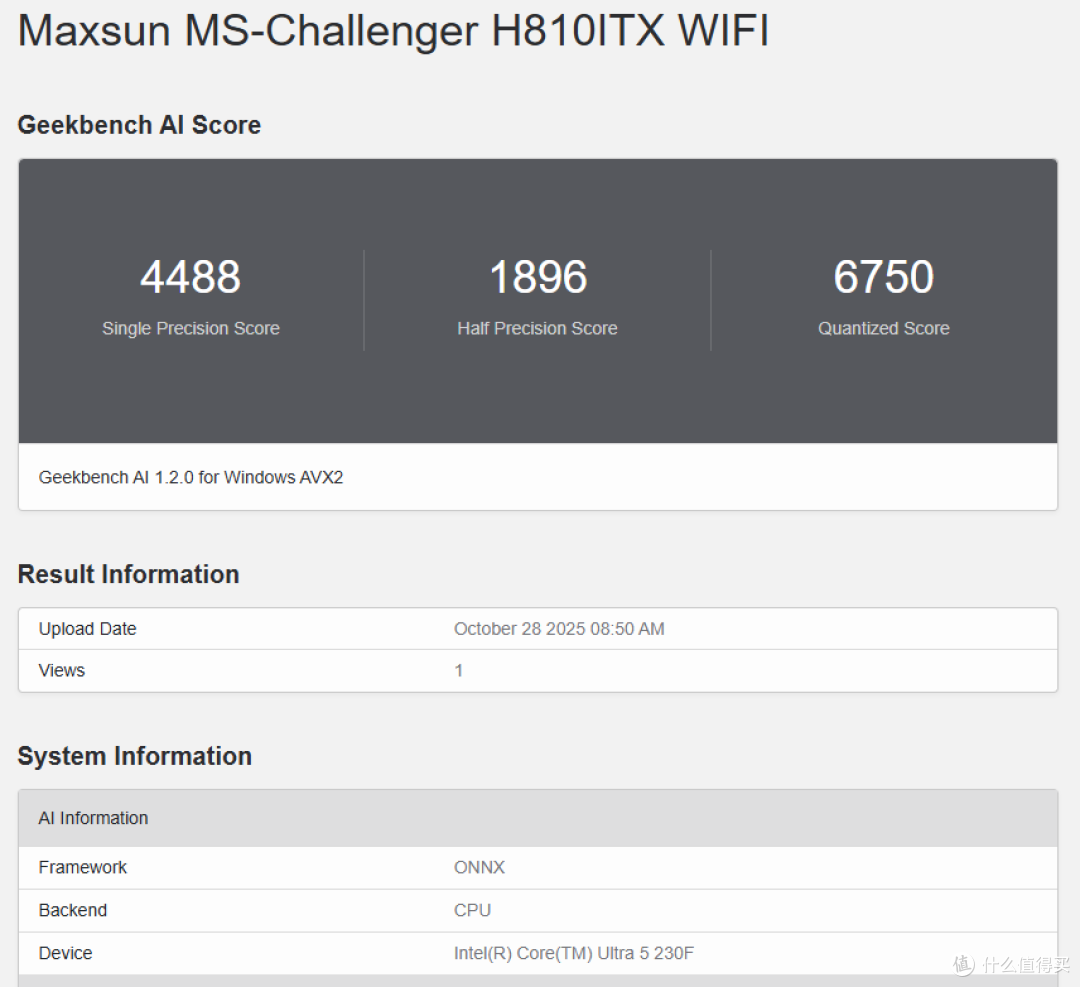Viewport: 1080px width, 987px height.
Task: Select the Result Information heading
Action: coord(129,574)
